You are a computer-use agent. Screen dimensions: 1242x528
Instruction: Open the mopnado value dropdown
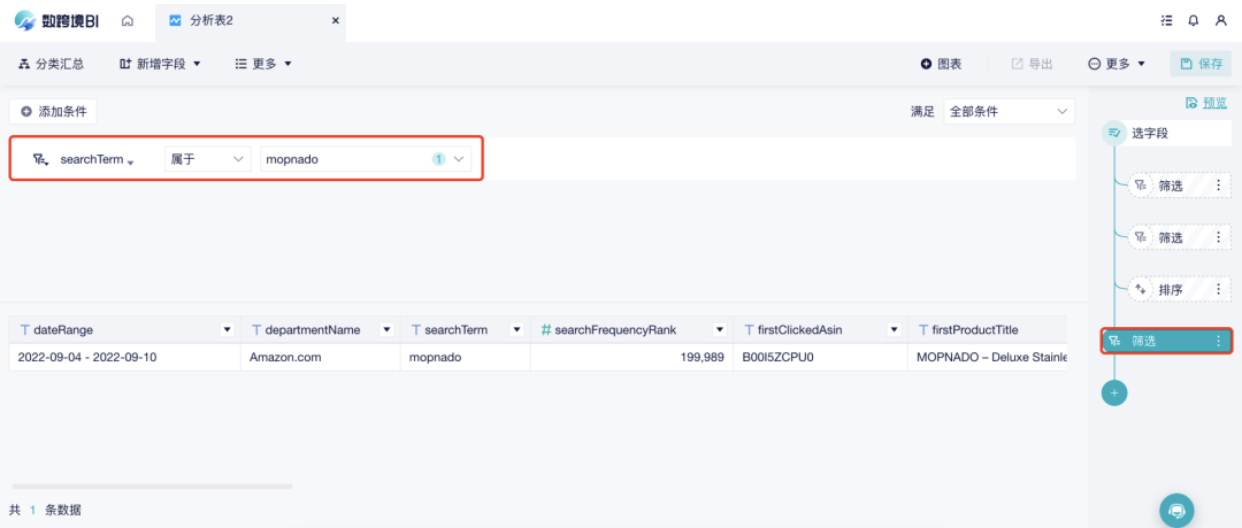tap(365, 159)
